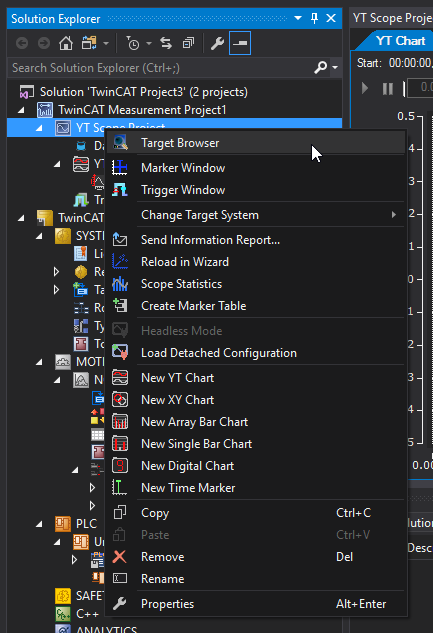The height and width of the screenshot is (633, 433).
Task: Select Send Information Report
Action: [255, 240]
